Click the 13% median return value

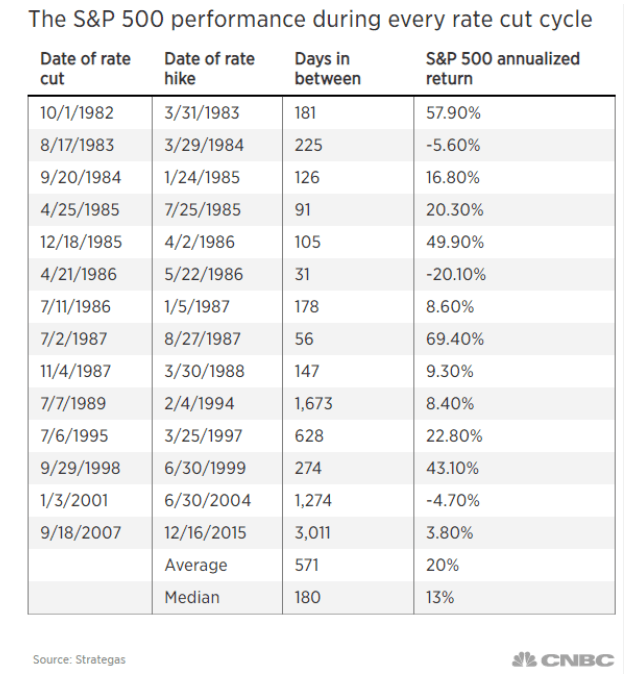point(440,597)
